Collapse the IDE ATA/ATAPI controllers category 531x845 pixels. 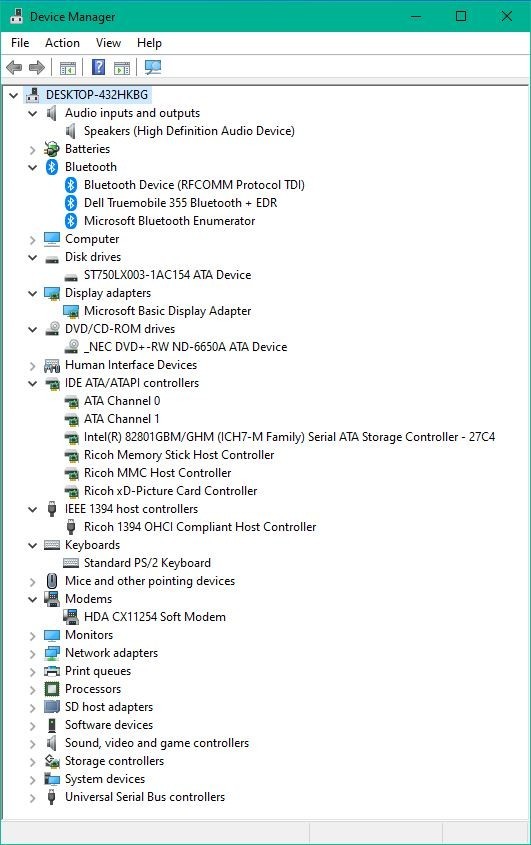[32, 384]
